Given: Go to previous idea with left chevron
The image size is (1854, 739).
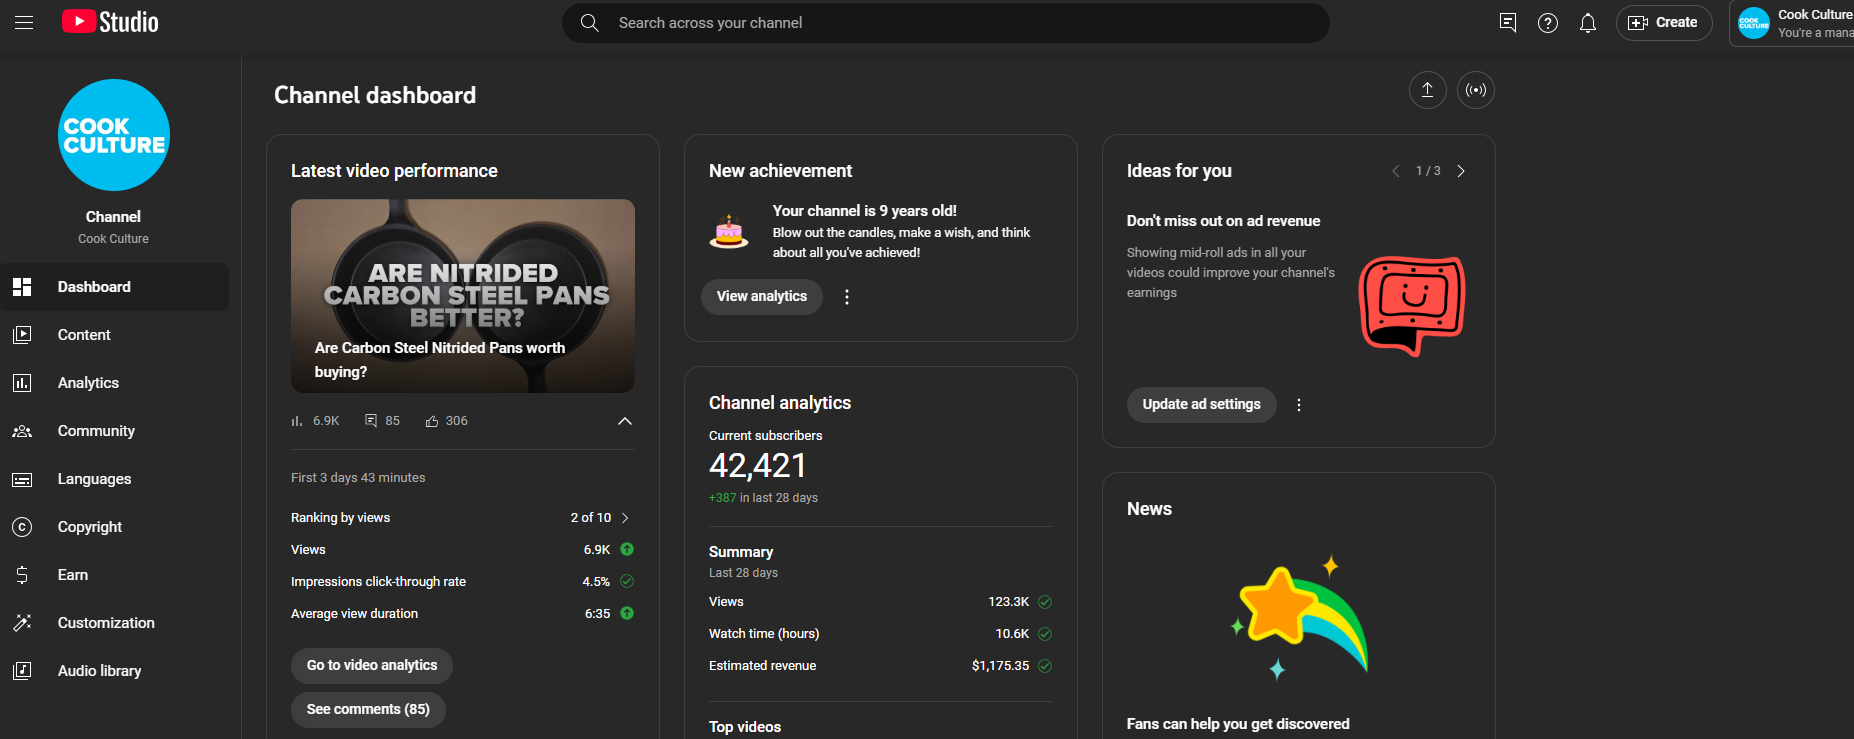Looking at the screenshot, I should 1396,171.
